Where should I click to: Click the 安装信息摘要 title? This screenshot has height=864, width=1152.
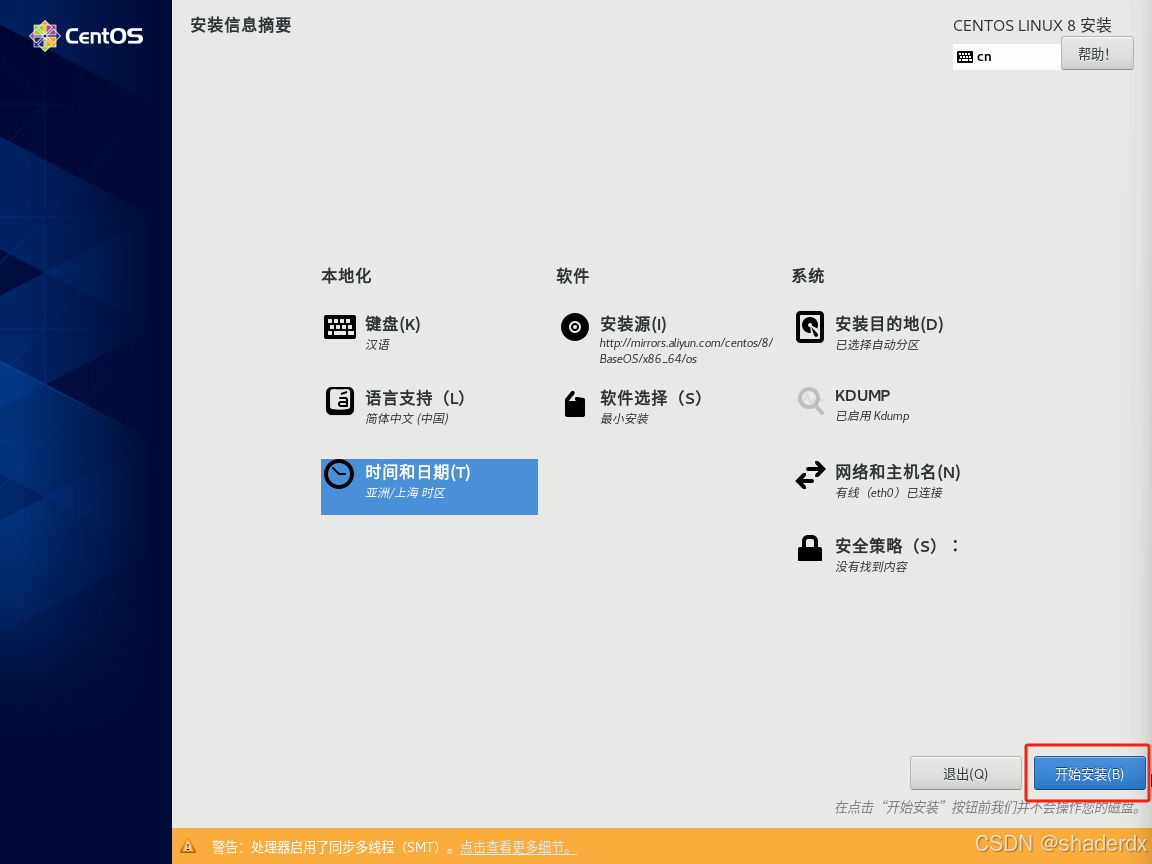pyautogui.click(x=241, y=25)
